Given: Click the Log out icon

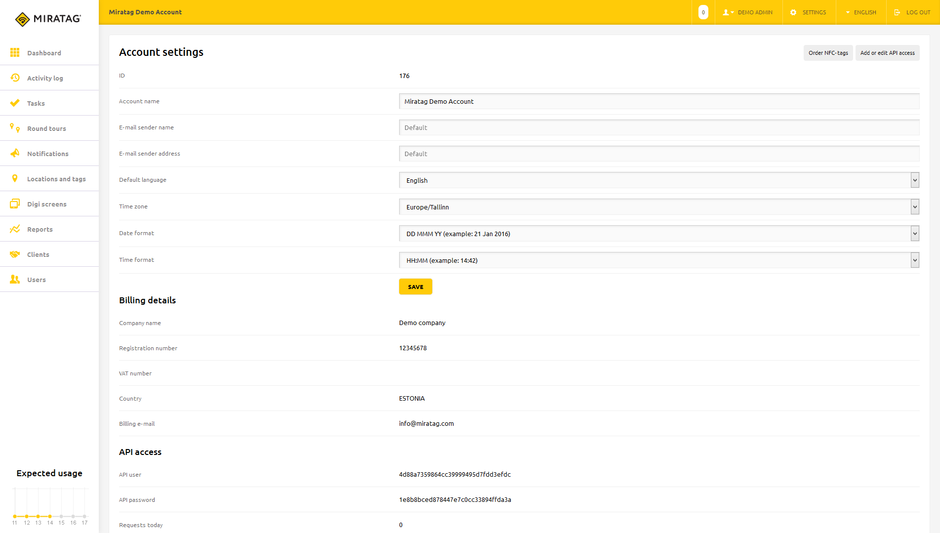Looking at the screenshot, I should (897, 12).
